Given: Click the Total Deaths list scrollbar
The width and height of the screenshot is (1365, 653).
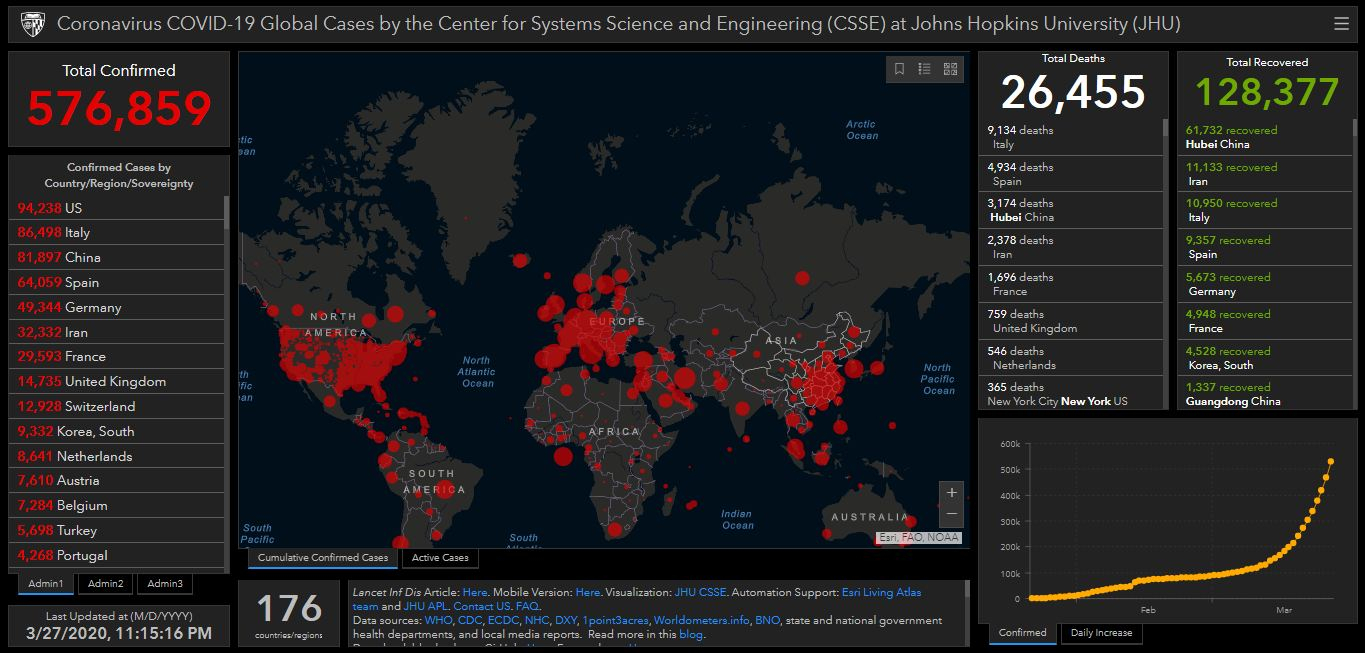Looking at the screenshot, I should 1164,128.
